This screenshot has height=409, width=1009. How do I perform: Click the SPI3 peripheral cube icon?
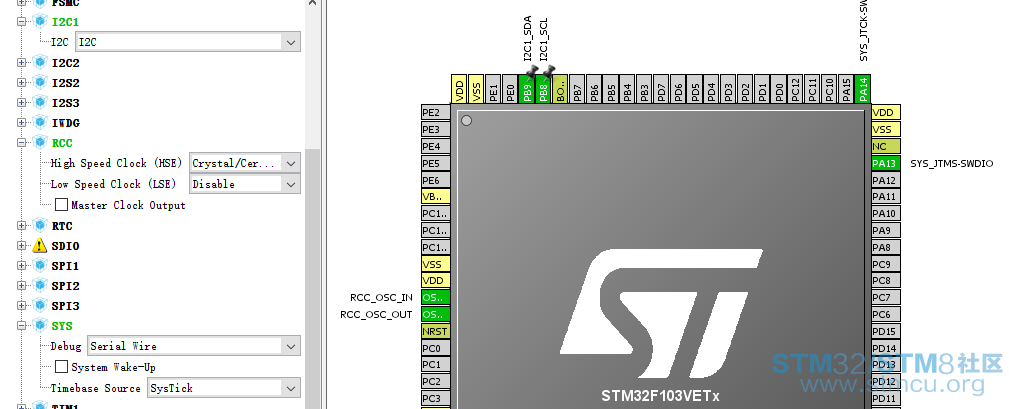[x=40, y=305]
